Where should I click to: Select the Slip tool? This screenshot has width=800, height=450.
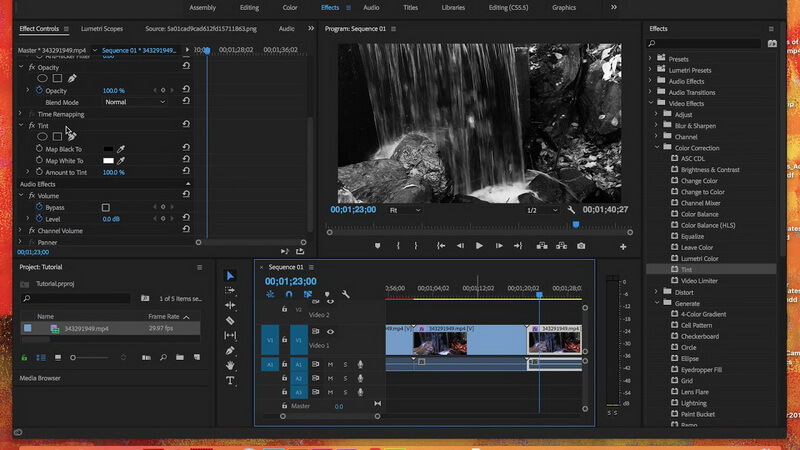click(x=230, y=335)
